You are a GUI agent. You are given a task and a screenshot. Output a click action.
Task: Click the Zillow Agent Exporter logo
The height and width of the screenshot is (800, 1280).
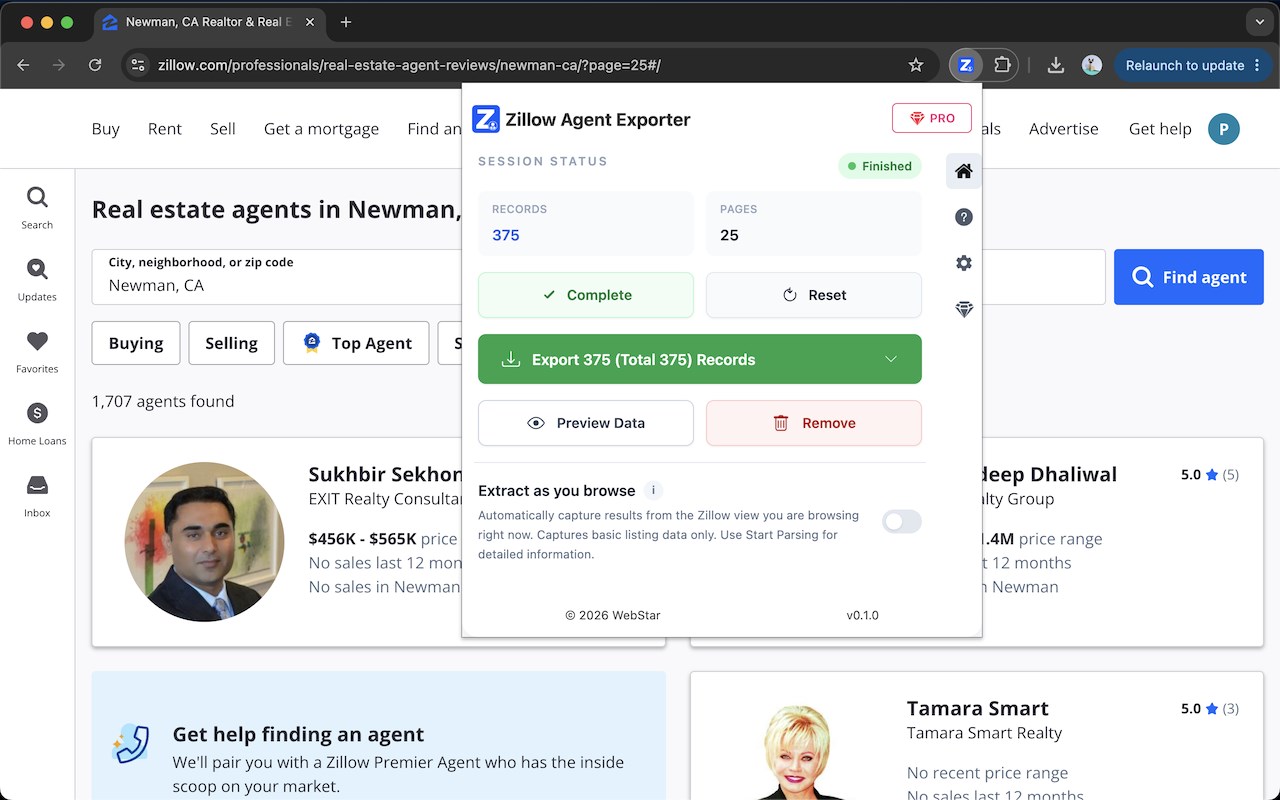[x=486, y=119]
